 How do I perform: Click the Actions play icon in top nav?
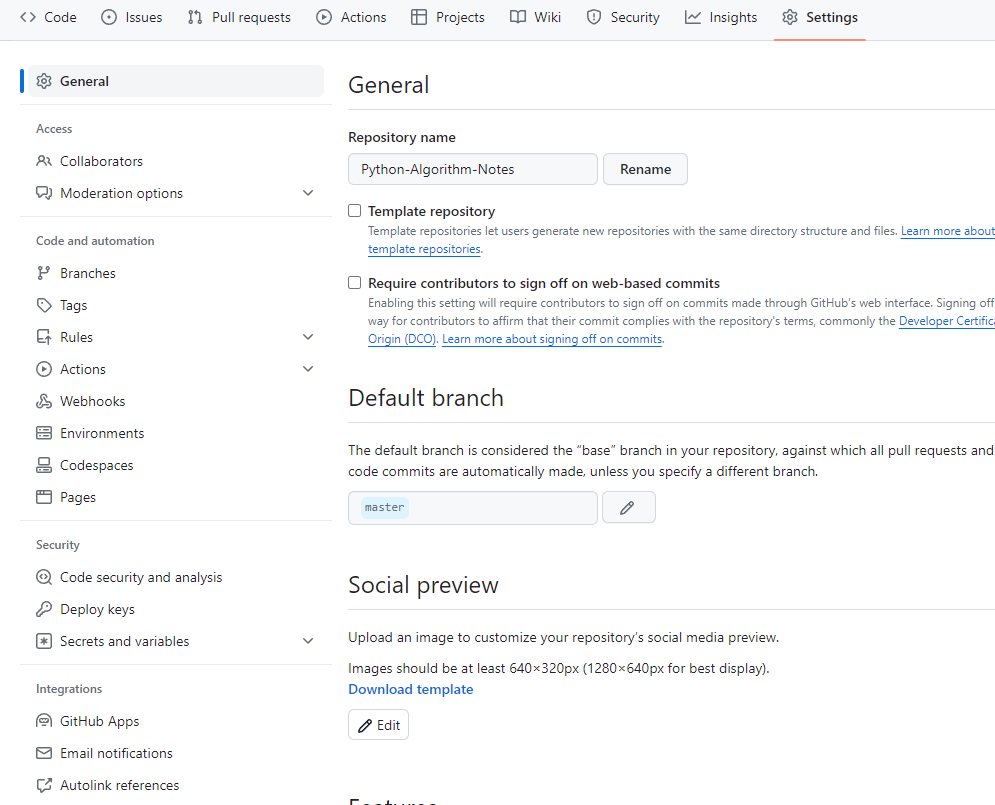click(x=324, y=17)
